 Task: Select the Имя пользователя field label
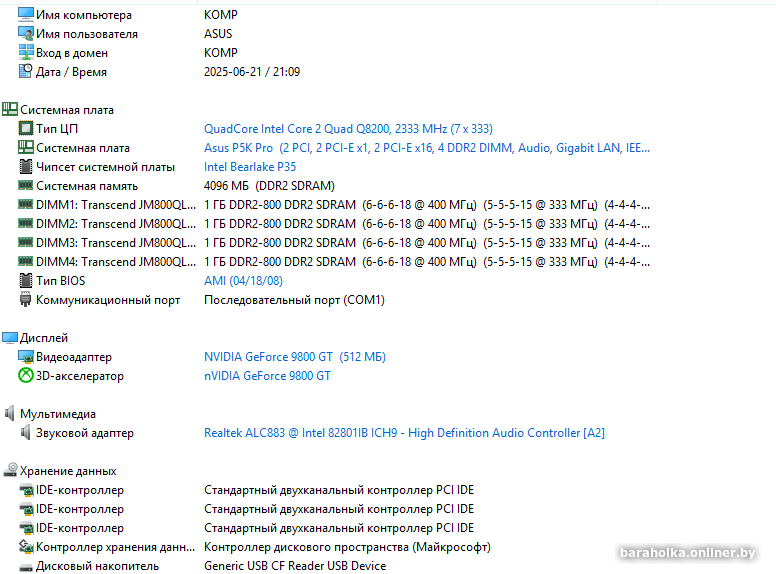pyautogui.click(x=87, y=34)
